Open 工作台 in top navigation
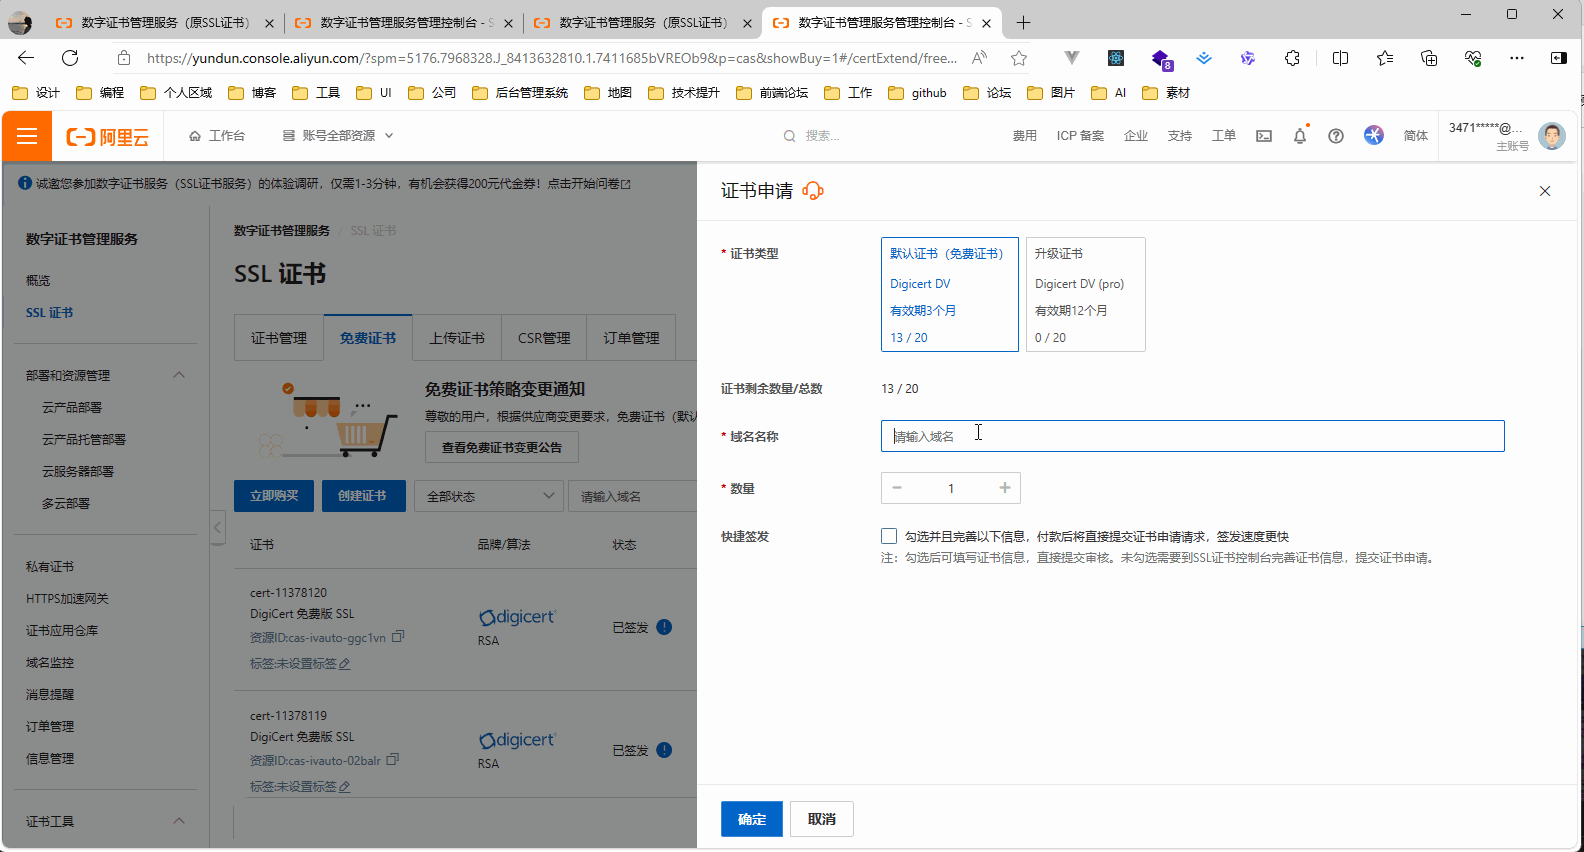The width and height of the screenshot is (1584, 852). (x=217, y=136)
